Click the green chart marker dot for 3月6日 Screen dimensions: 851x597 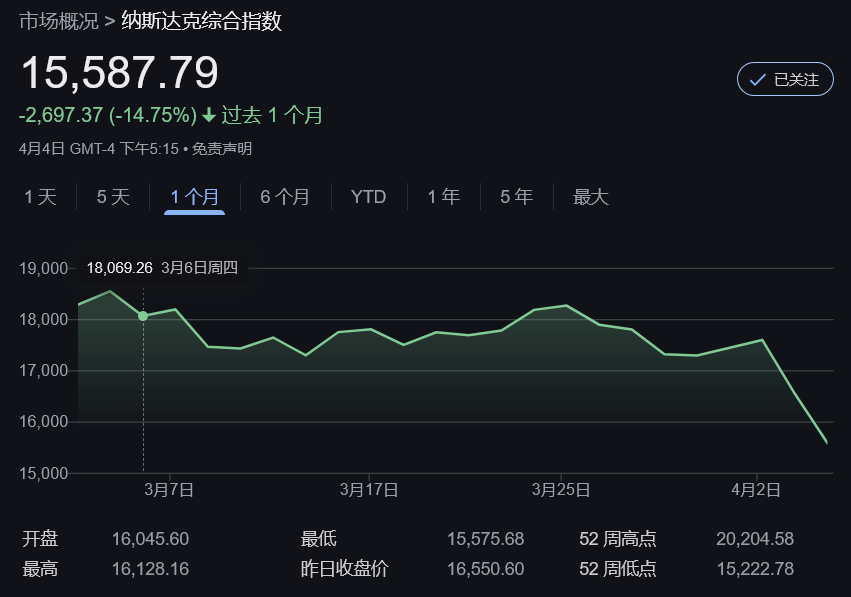[x=143, y=316]
